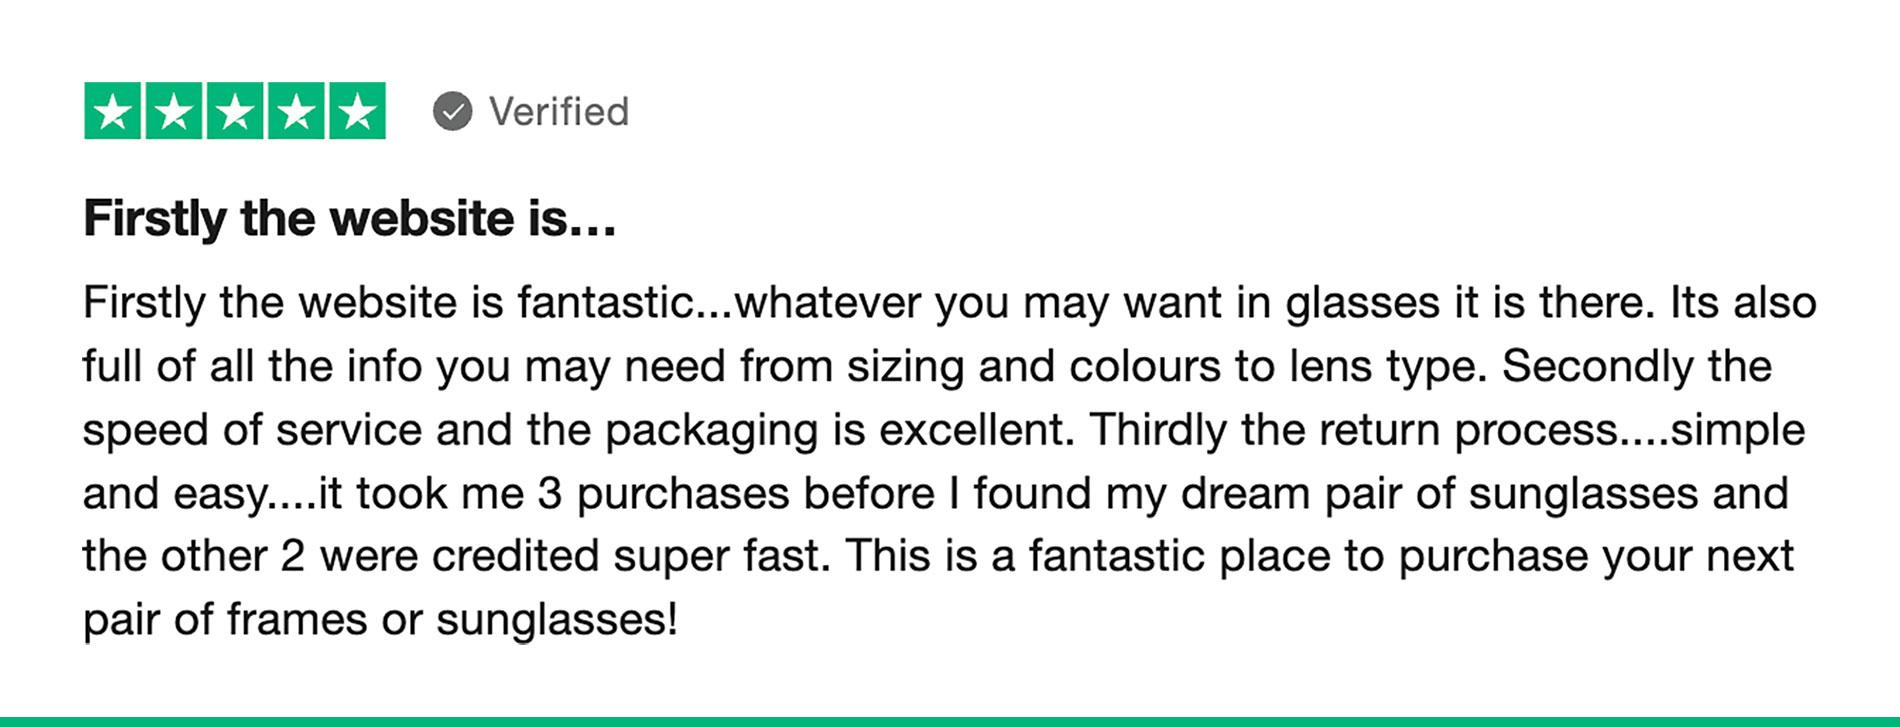
Task: Select the third (middle) rating star
Action: [235, 111]
